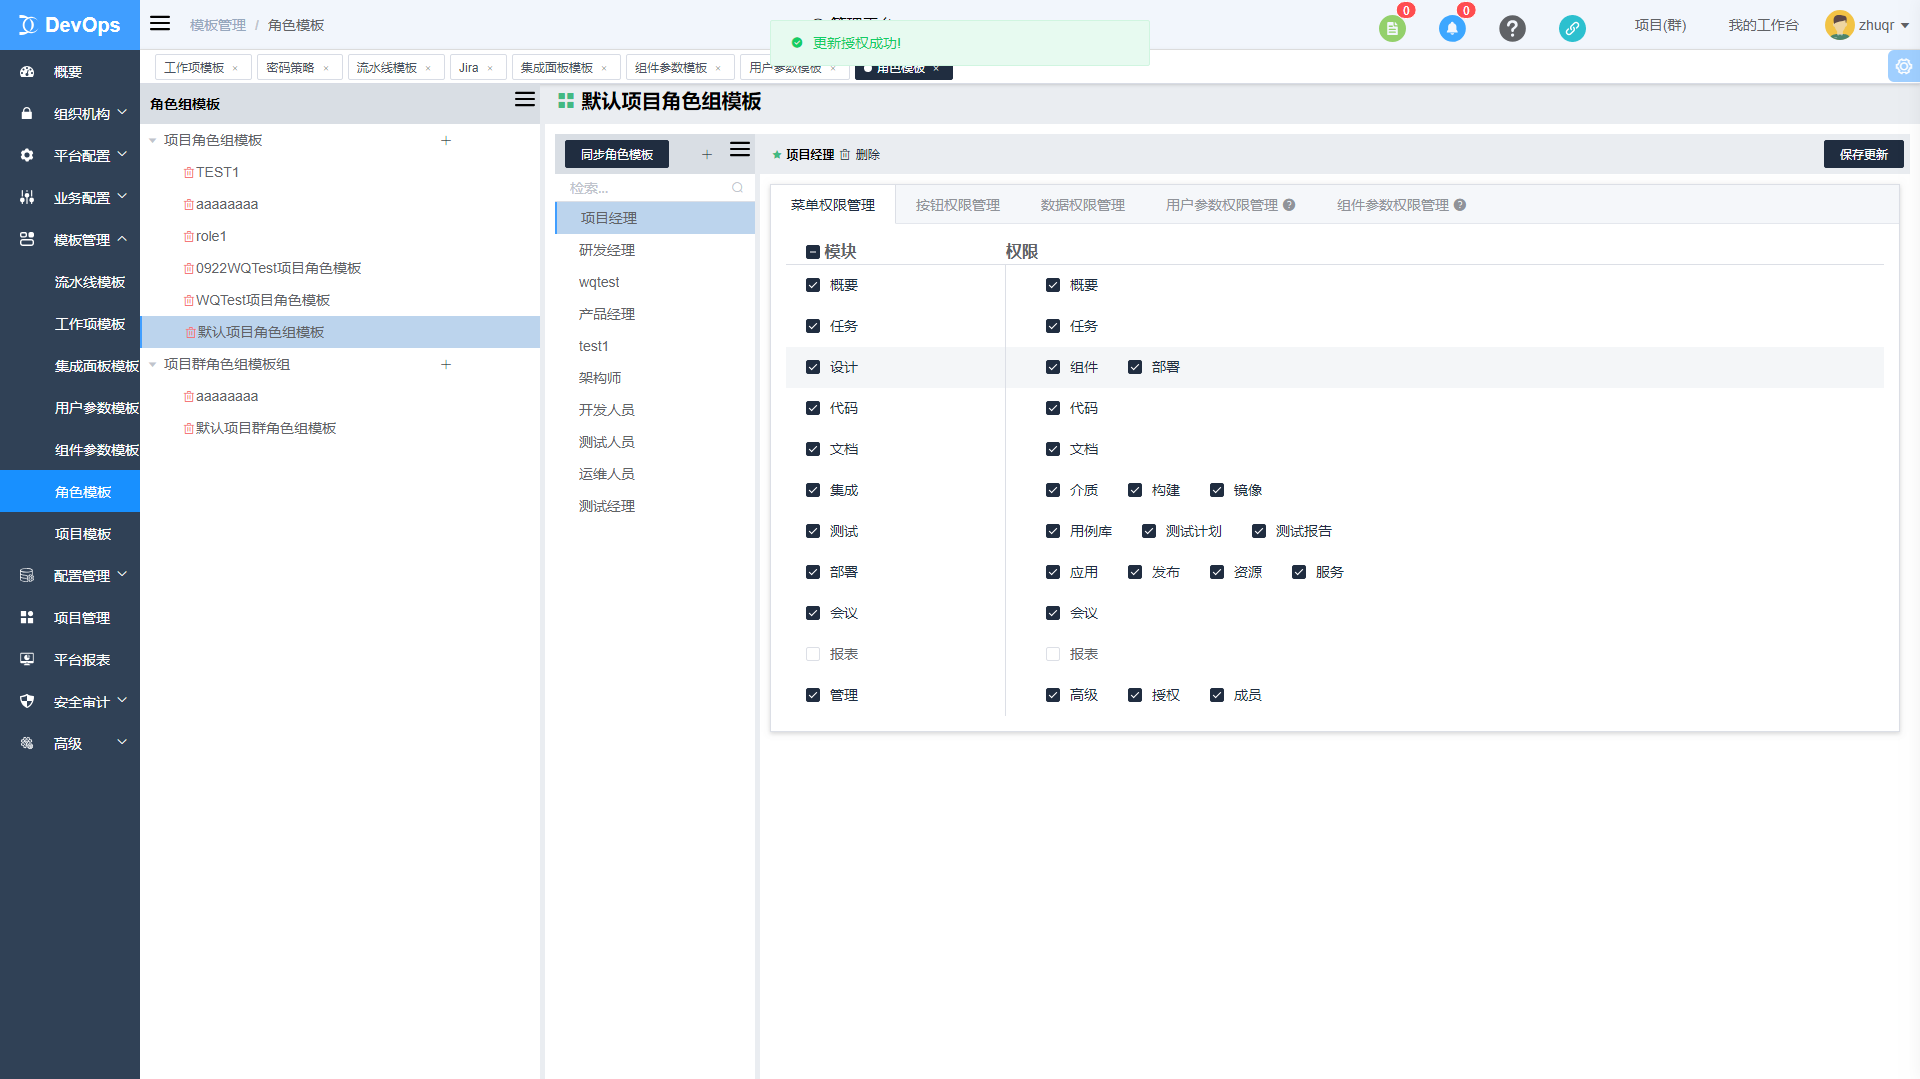Click the search magnifier icon in 检索 field
The width and height of the screenshot is (1920, 1079).
point(738,188)
